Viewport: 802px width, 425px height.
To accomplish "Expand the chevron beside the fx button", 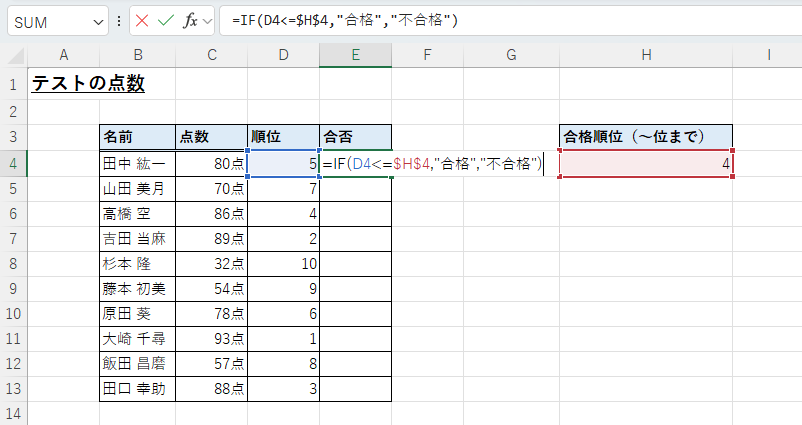I will pos(207,21).
